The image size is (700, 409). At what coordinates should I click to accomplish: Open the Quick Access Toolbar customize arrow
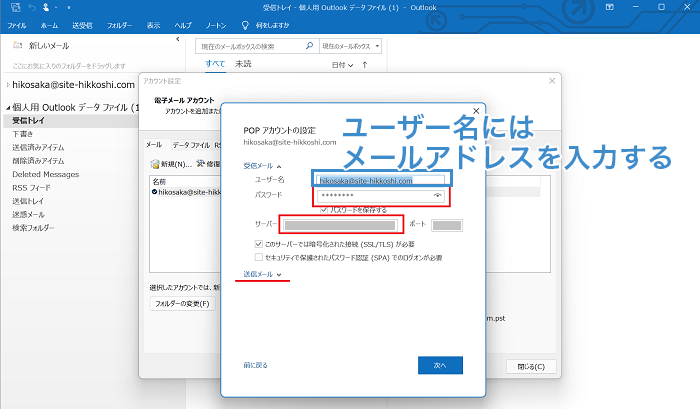tap(69, 8)
